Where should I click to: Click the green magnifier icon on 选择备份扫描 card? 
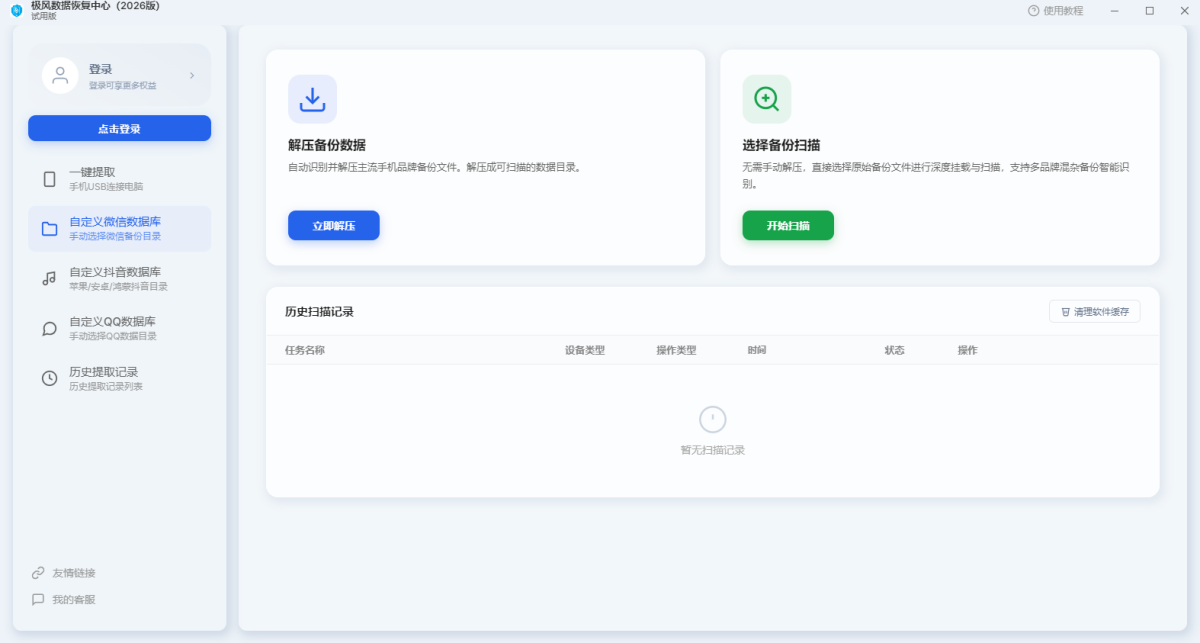pos(767,99)
